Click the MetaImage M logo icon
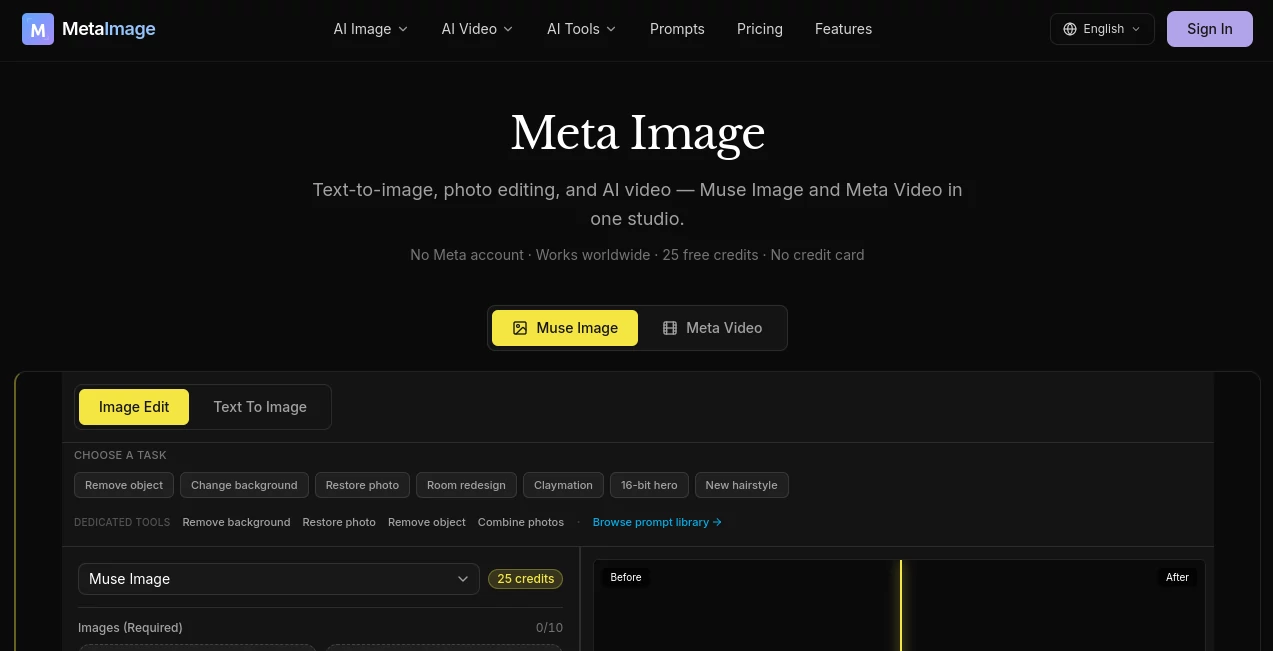 [38, 29]
